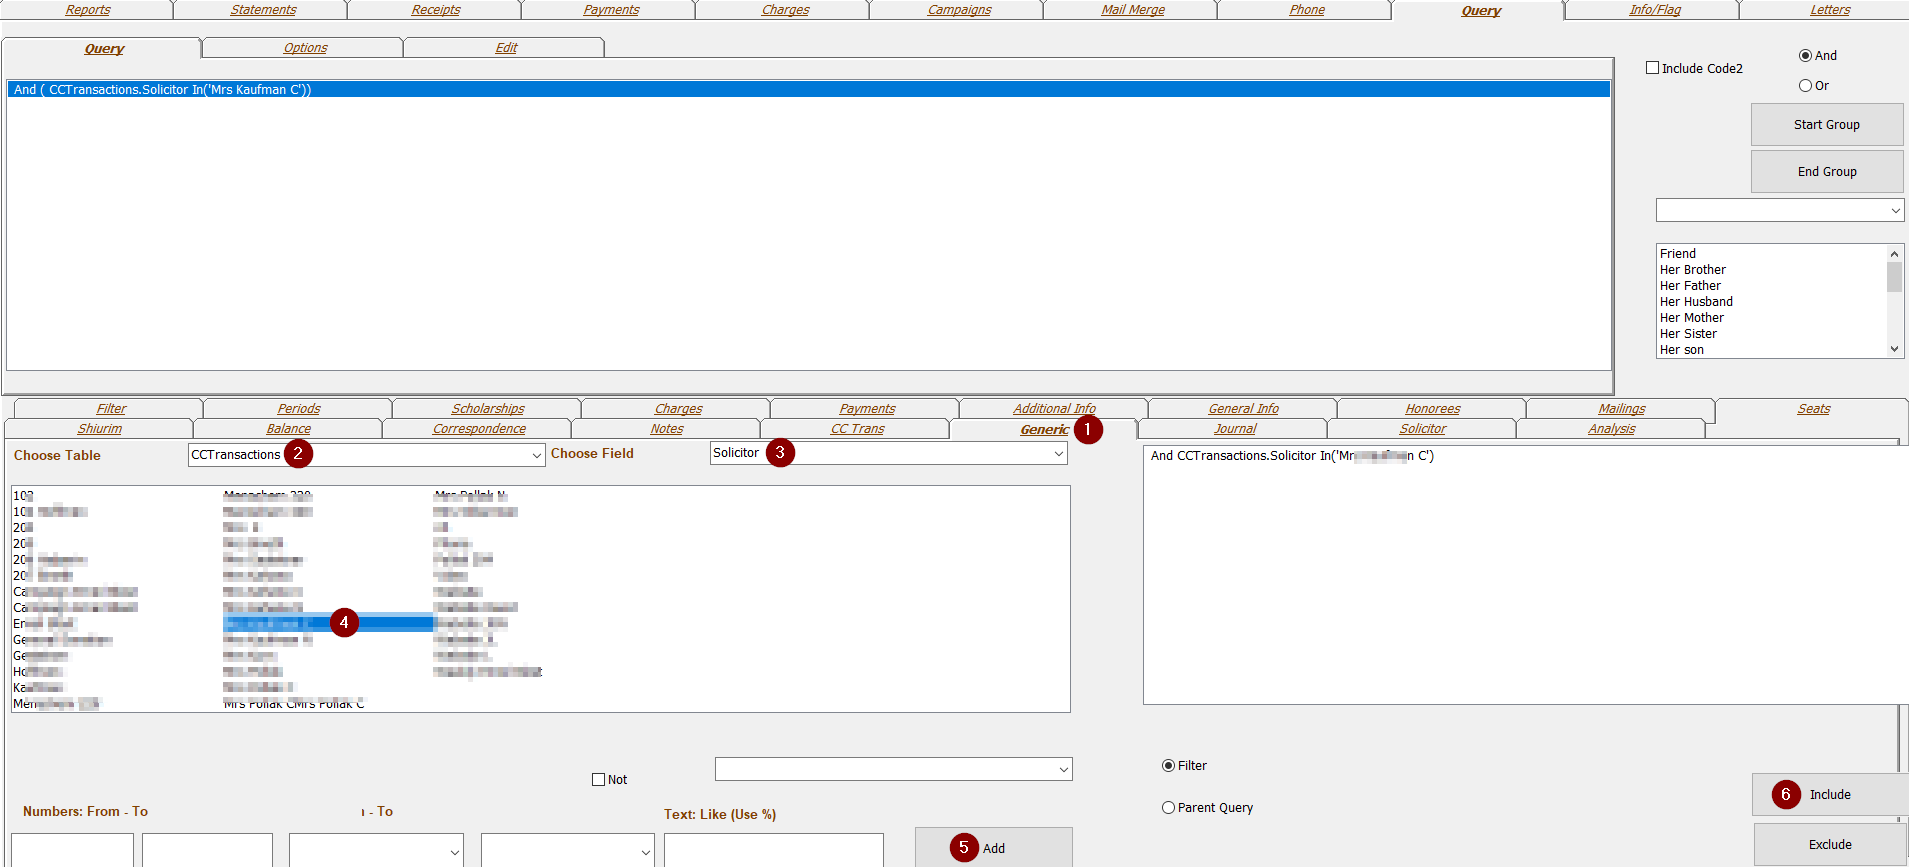Click the Add button
The width and height of the screenshot is (1909, 867).
click(x=993, y=848)
